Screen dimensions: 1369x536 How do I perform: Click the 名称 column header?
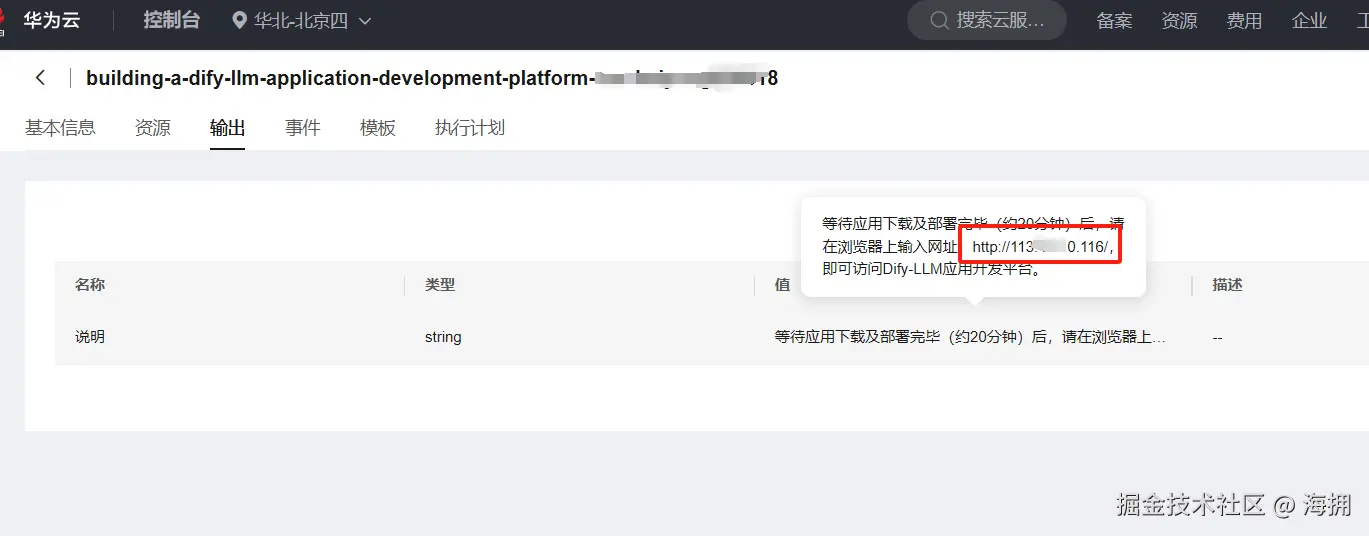pyautogui.click(x=90, y=285)
